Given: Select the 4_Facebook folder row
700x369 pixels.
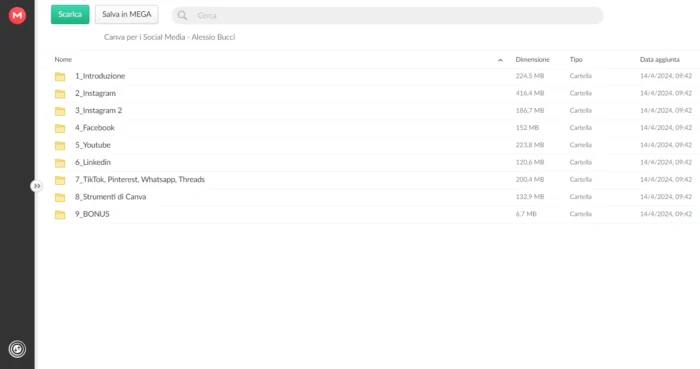Looking at the screenshot, I should point(374,128).
